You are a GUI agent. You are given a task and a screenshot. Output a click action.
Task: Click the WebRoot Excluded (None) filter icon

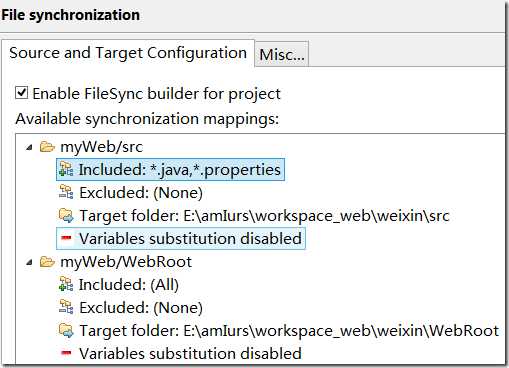click(66, 307)
